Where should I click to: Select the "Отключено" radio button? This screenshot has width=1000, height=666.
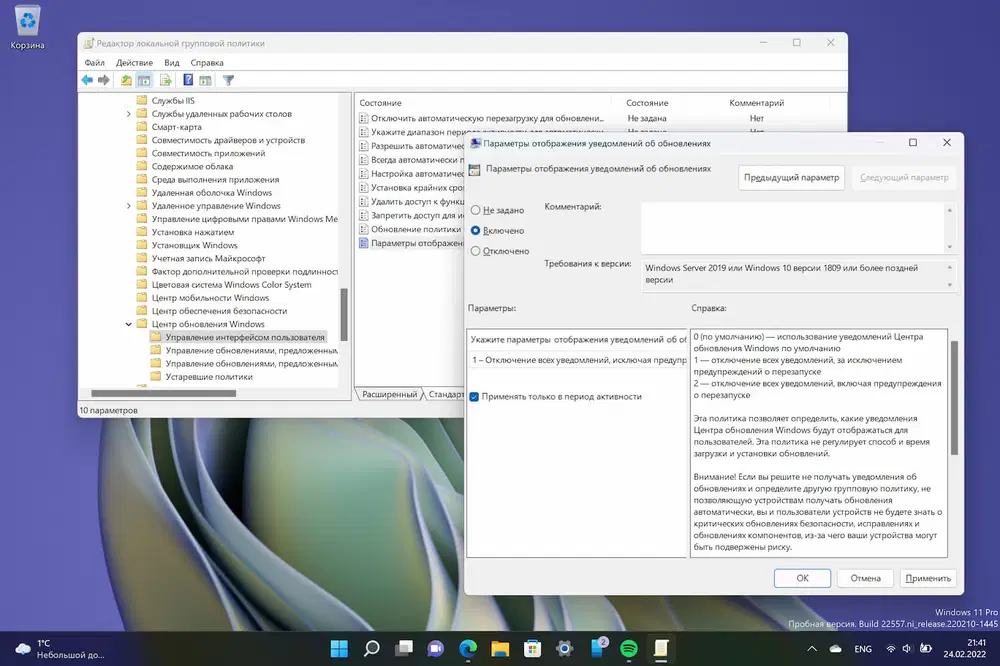point(476,251)
